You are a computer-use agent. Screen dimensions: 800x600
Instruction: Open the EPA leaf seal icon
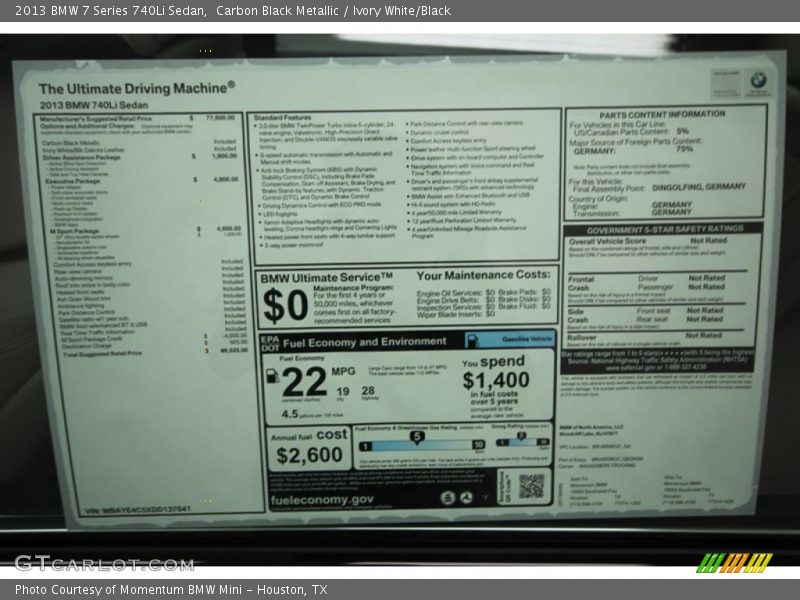tap(447, 498)
